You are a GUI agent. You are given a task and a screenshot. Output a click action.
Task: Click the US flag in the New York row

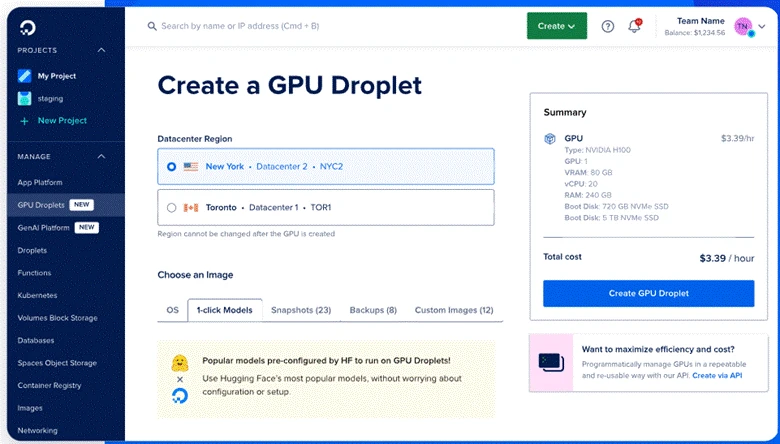click(x=191, y=167)
